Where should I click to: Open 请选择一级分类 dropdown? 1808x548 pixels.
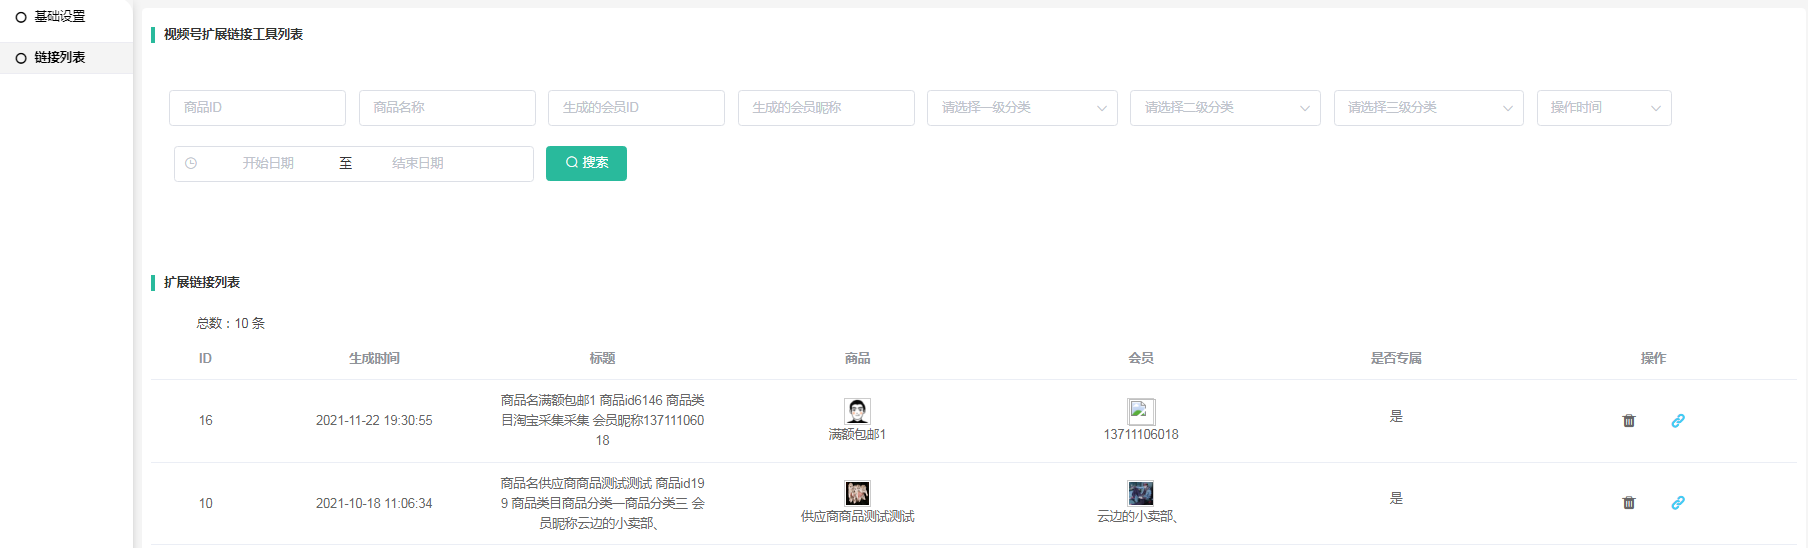pyautogui.click(x=1022, y=108)
